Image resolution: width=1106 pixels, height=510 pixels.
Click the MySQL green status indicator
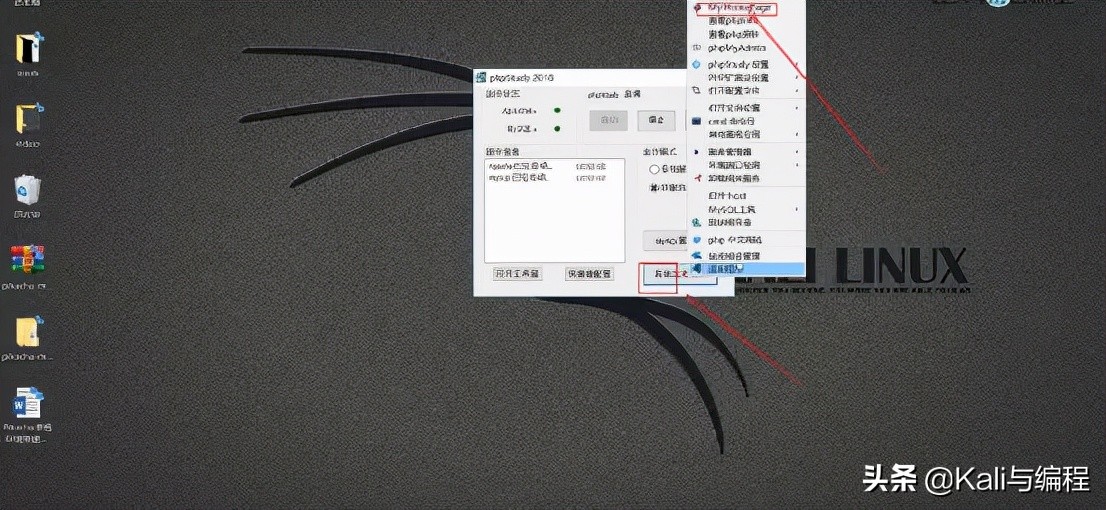[557, 128]
